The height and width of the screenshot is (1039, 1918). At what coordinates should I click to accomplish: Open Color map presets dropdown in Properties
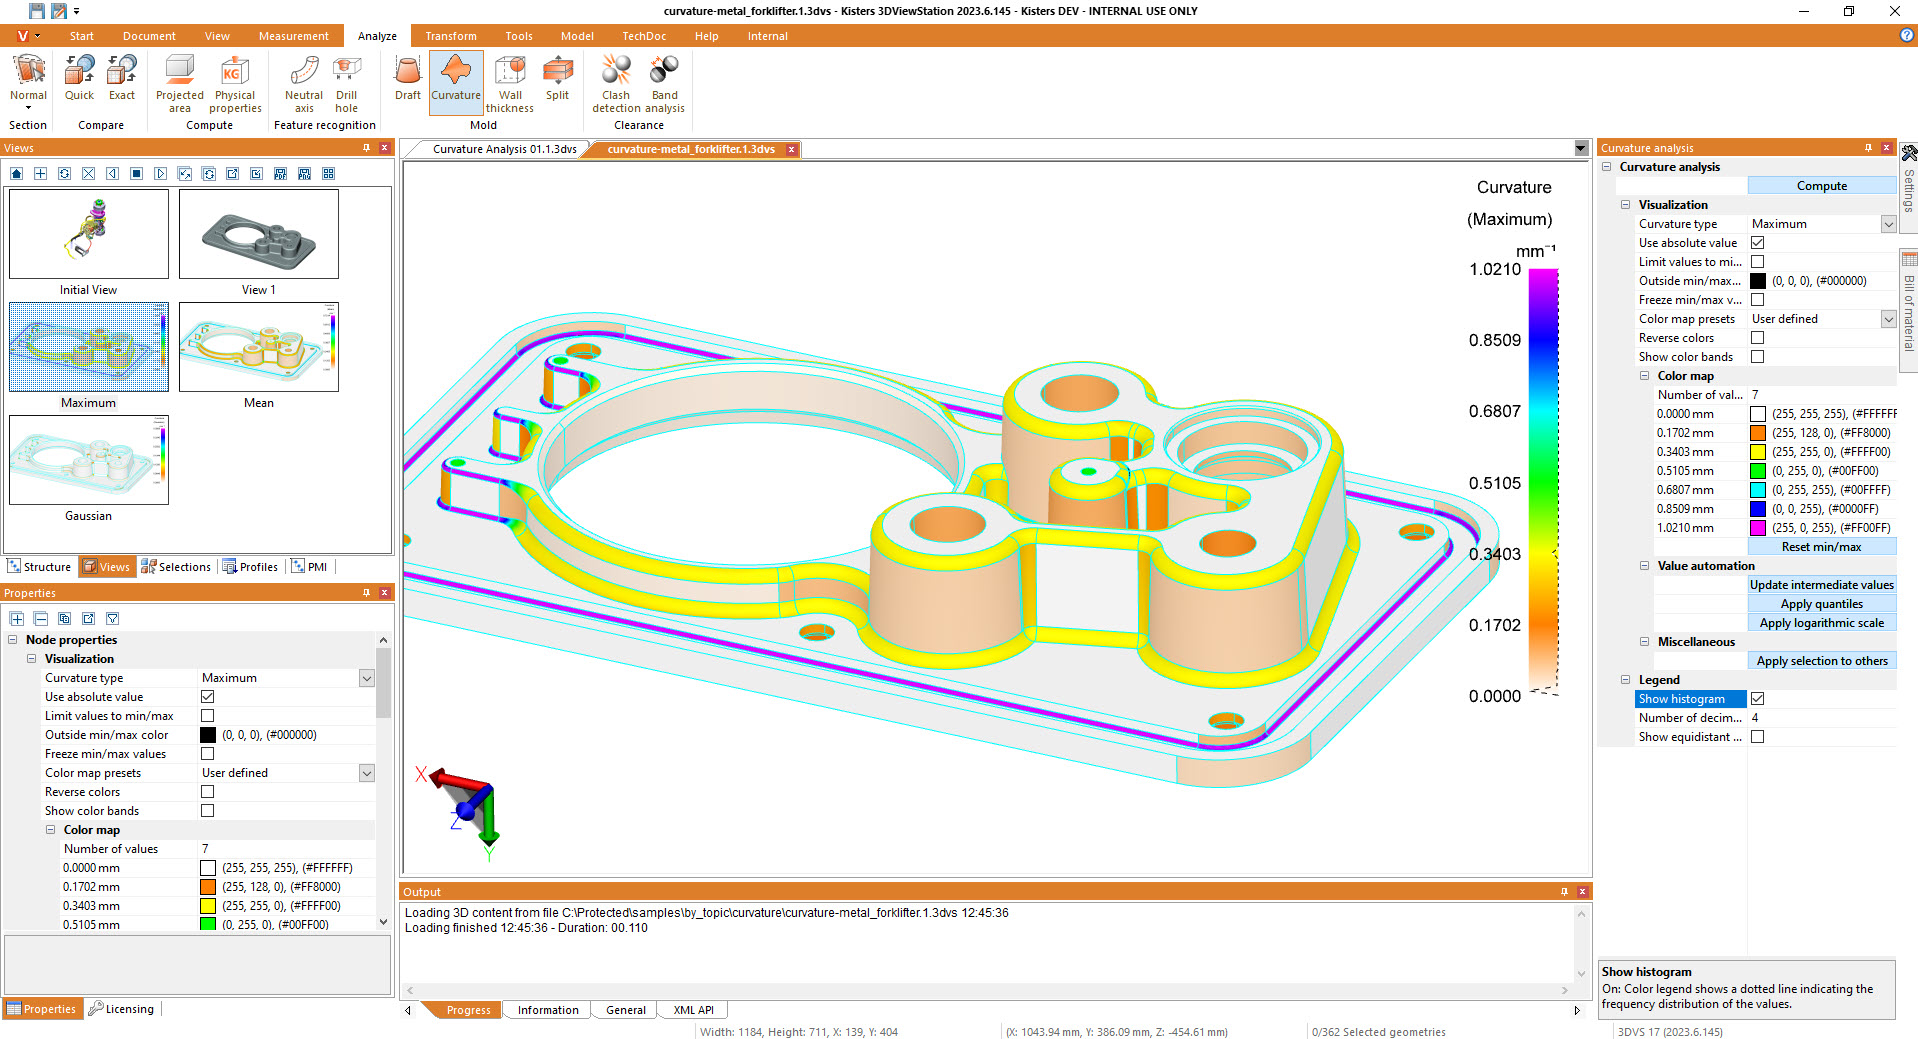pos(366,773)
